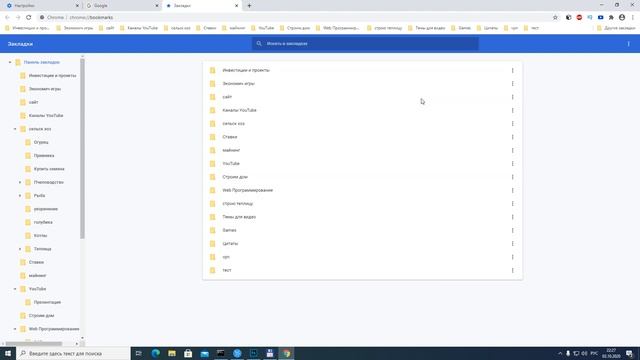This screenshot has width=640, height=360.
Task: Expand the Рыба folder in sidebar
Action: point(20,196)
